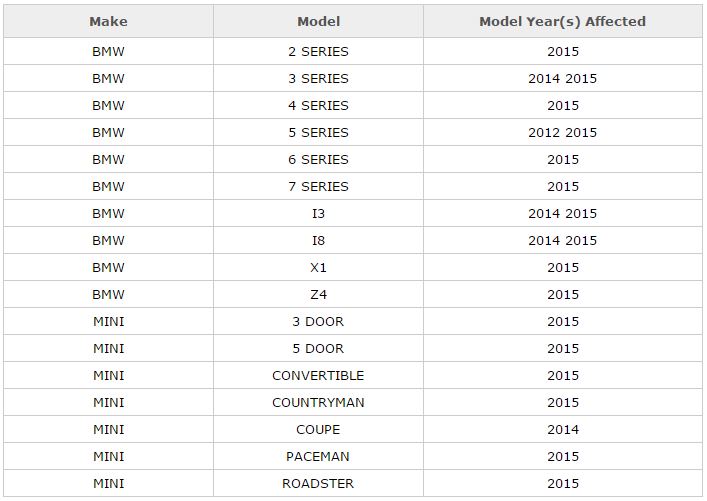Select the CONVERTIBLE model cell
Image resolution: width=707 pixels, height=501 pixels.
point(318,376)
